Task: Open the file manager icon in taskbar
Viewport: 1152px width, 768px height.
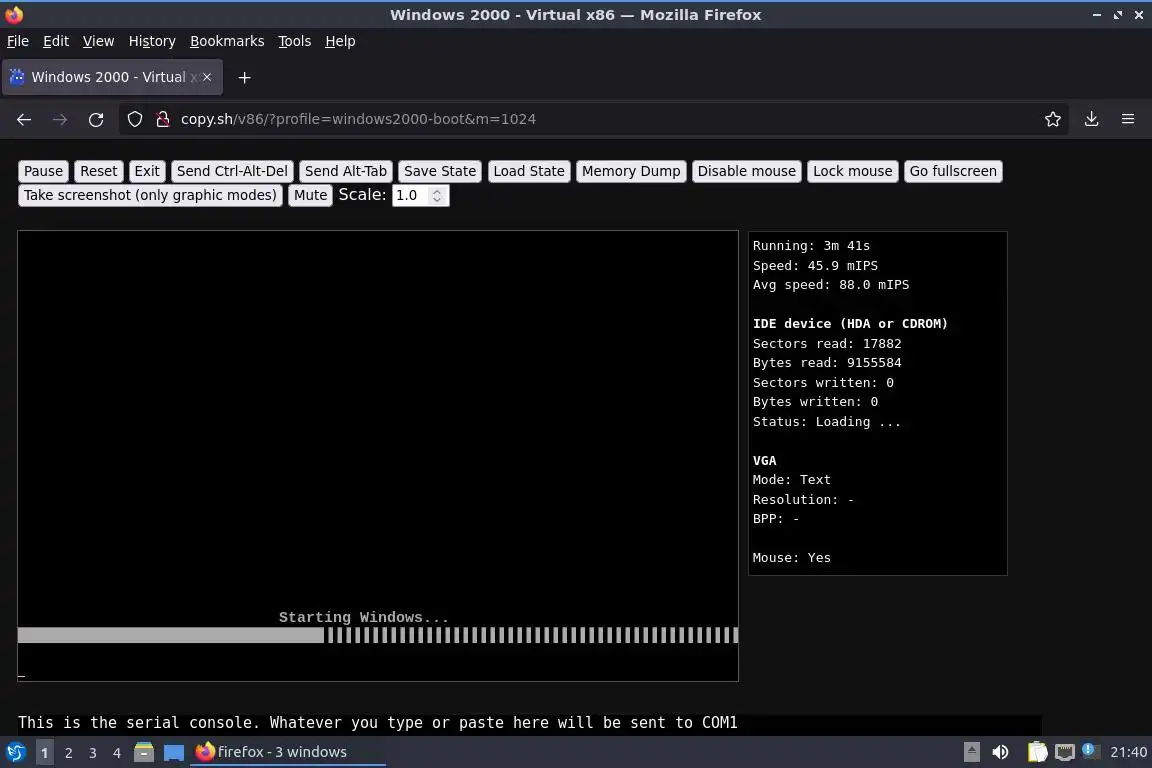Action: point(143,752)
